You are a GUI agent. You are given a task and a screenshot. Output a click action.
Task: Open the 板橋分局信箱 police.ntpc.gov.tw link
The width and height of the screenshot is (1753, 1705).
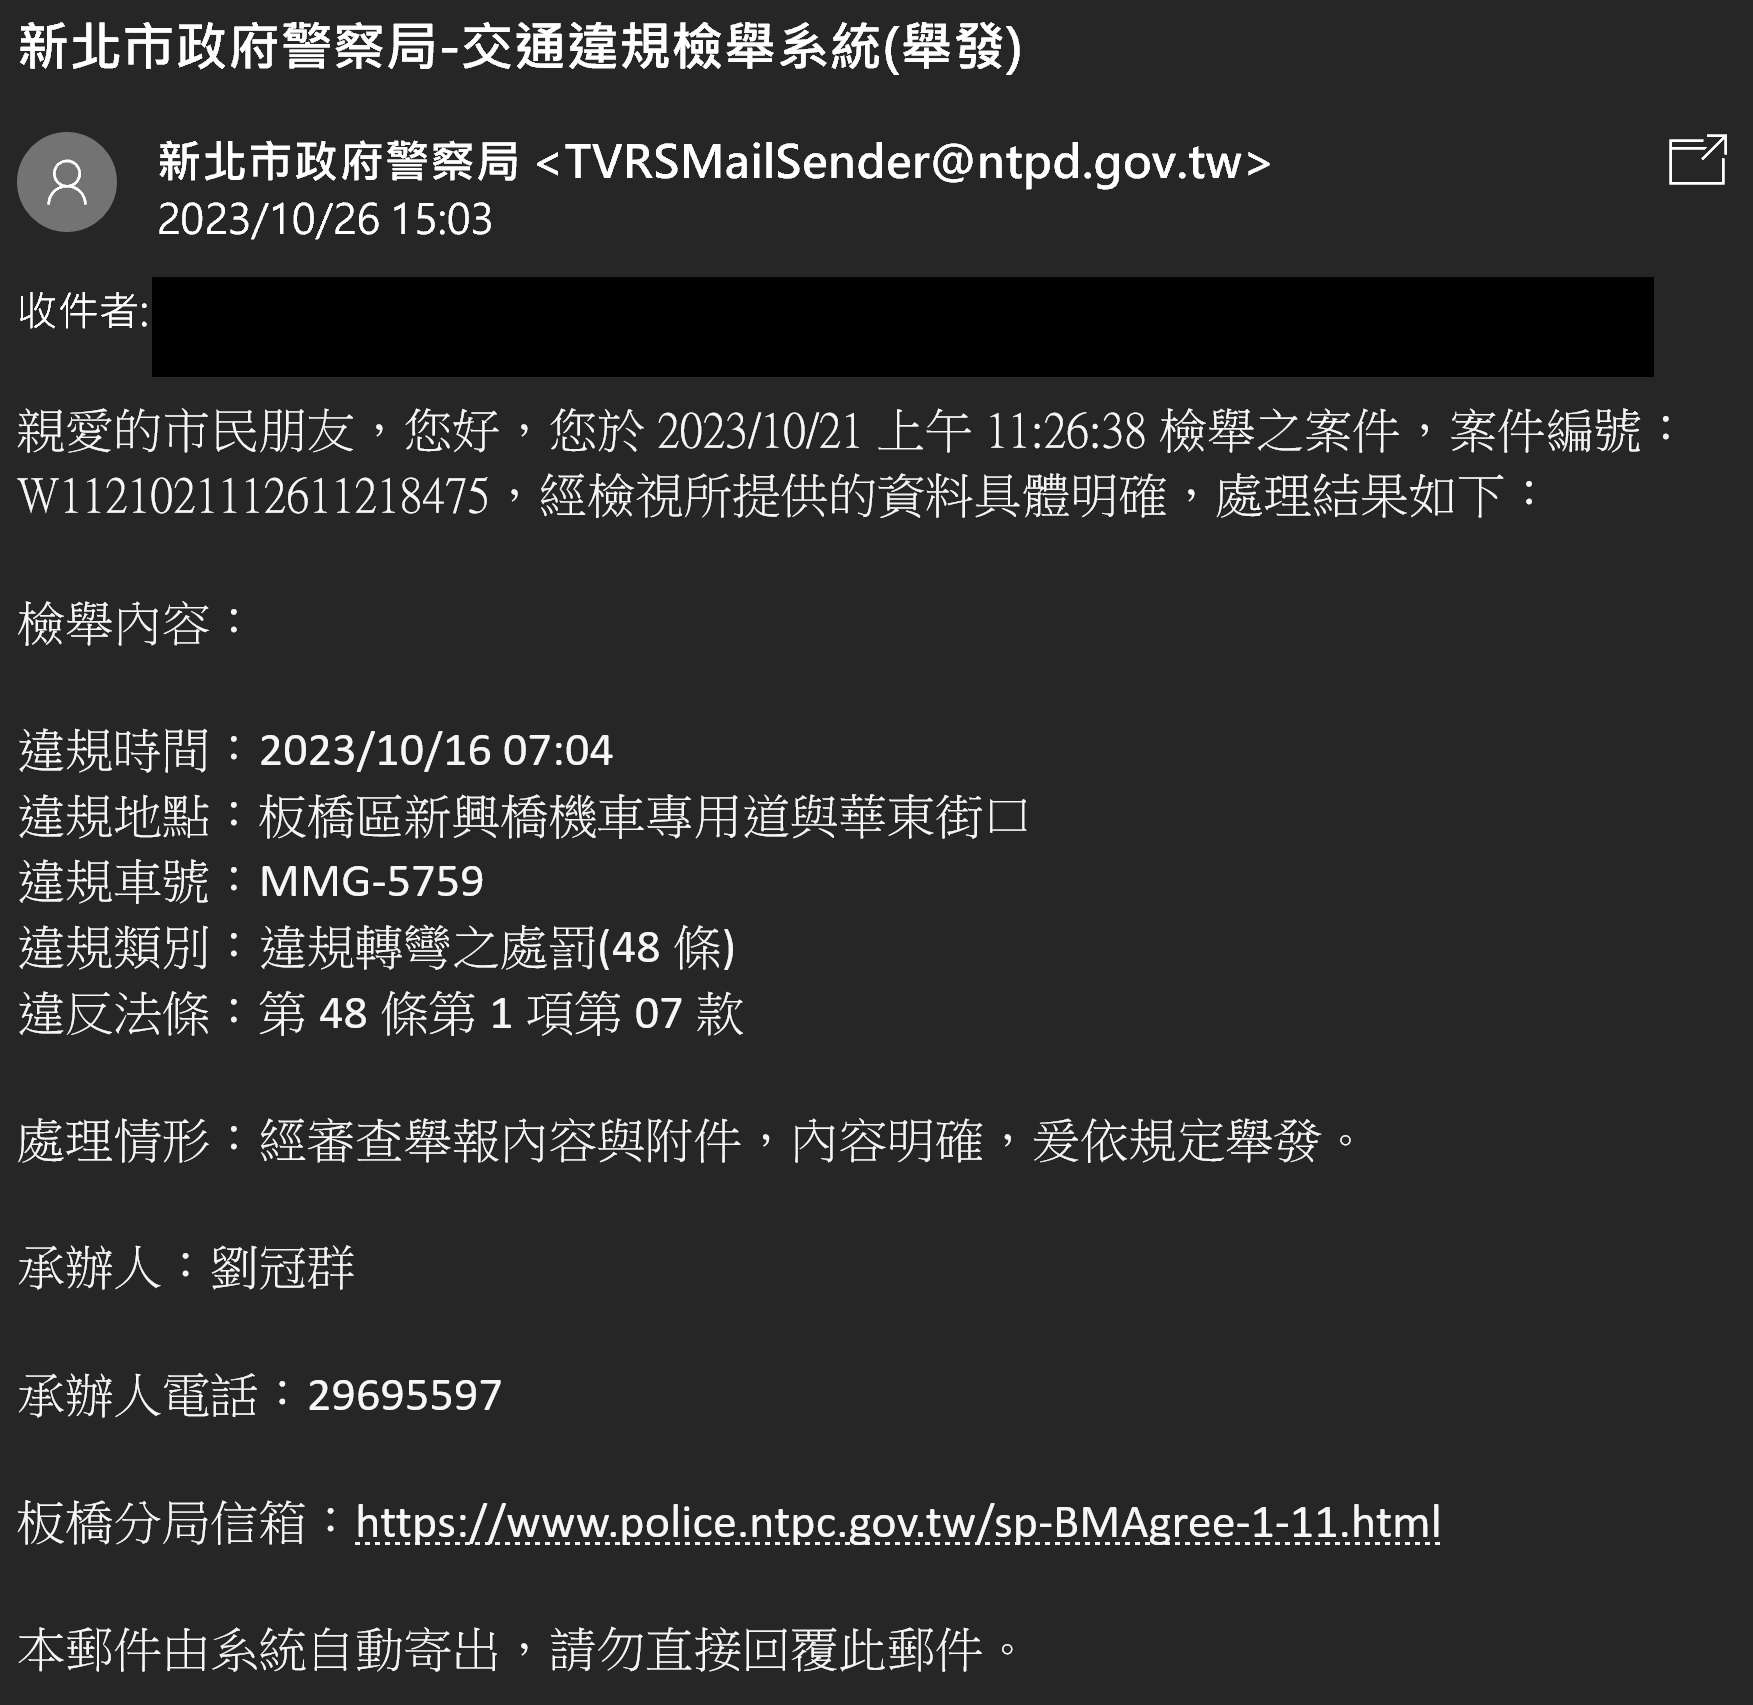coord(898,1523)
